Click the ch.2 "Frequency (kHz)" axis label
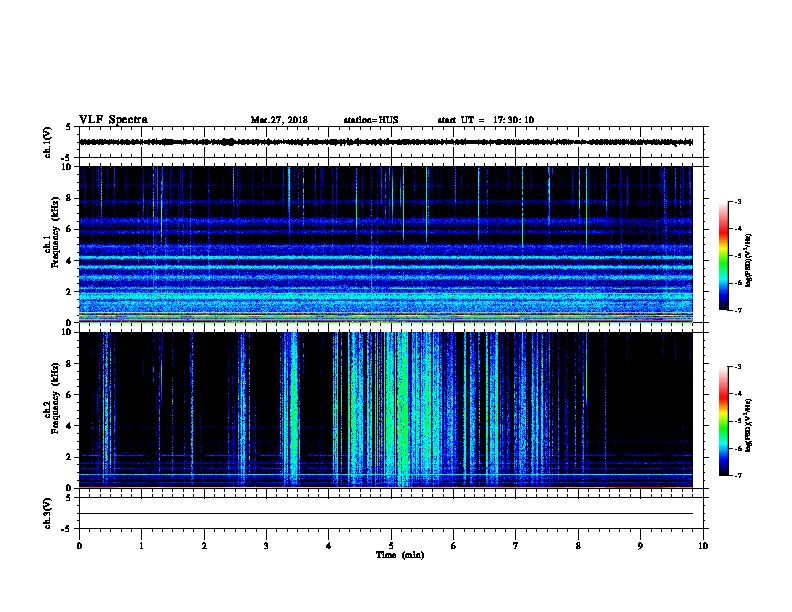The image size is (792, 612). 55,399
